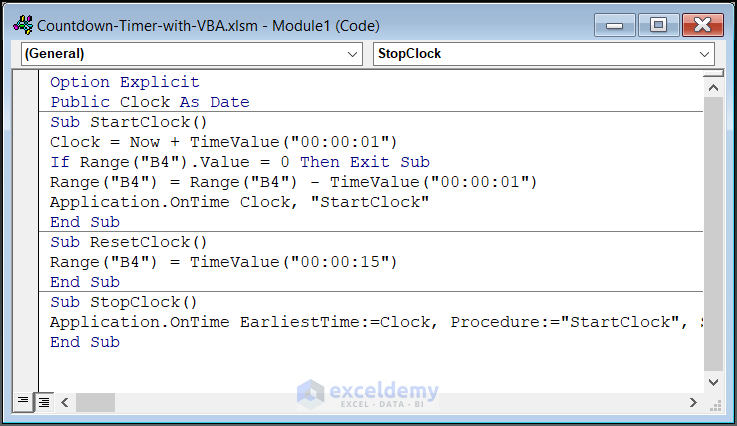This screenshot has width=737, height=426.
Task: Close the Module1 code window
Action: pos(704,25)
